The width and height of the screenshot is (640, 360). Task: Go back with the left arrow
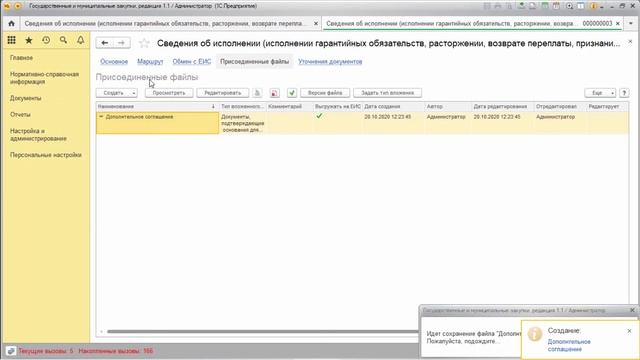coord(105,43)
